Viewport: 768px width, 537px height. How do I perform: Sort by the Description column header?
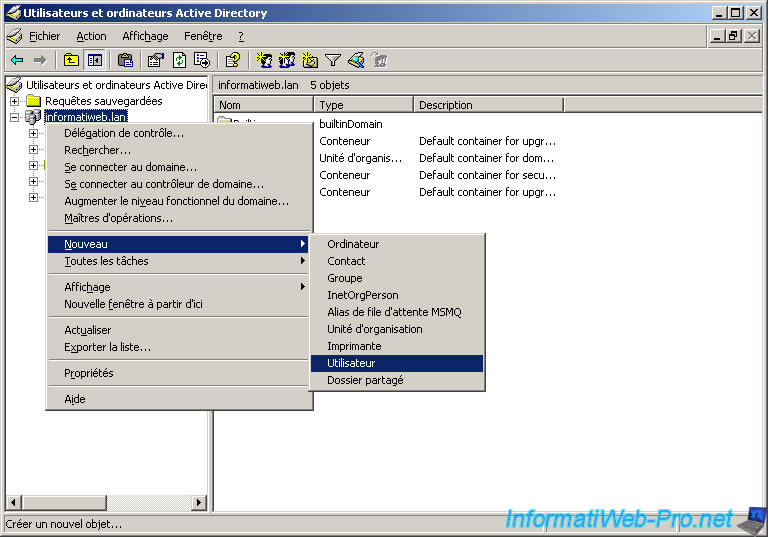[x=489, y=105]
